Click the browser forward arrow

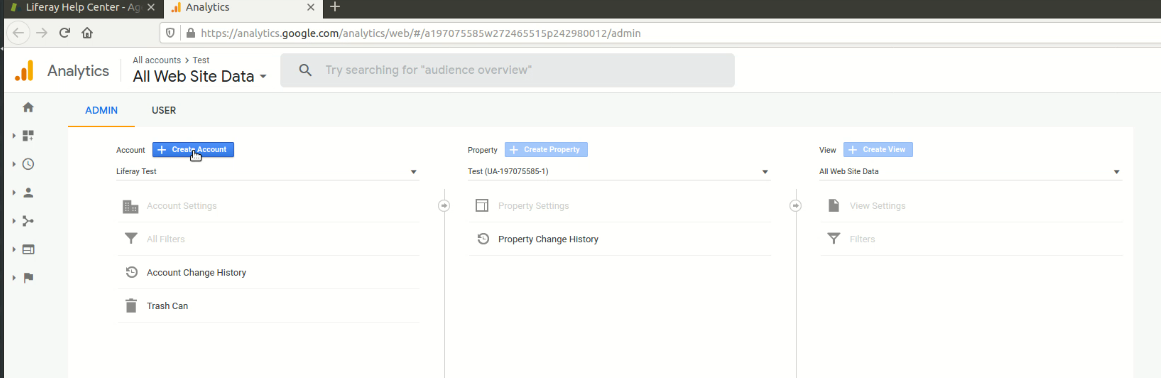(x=41, y=33)
